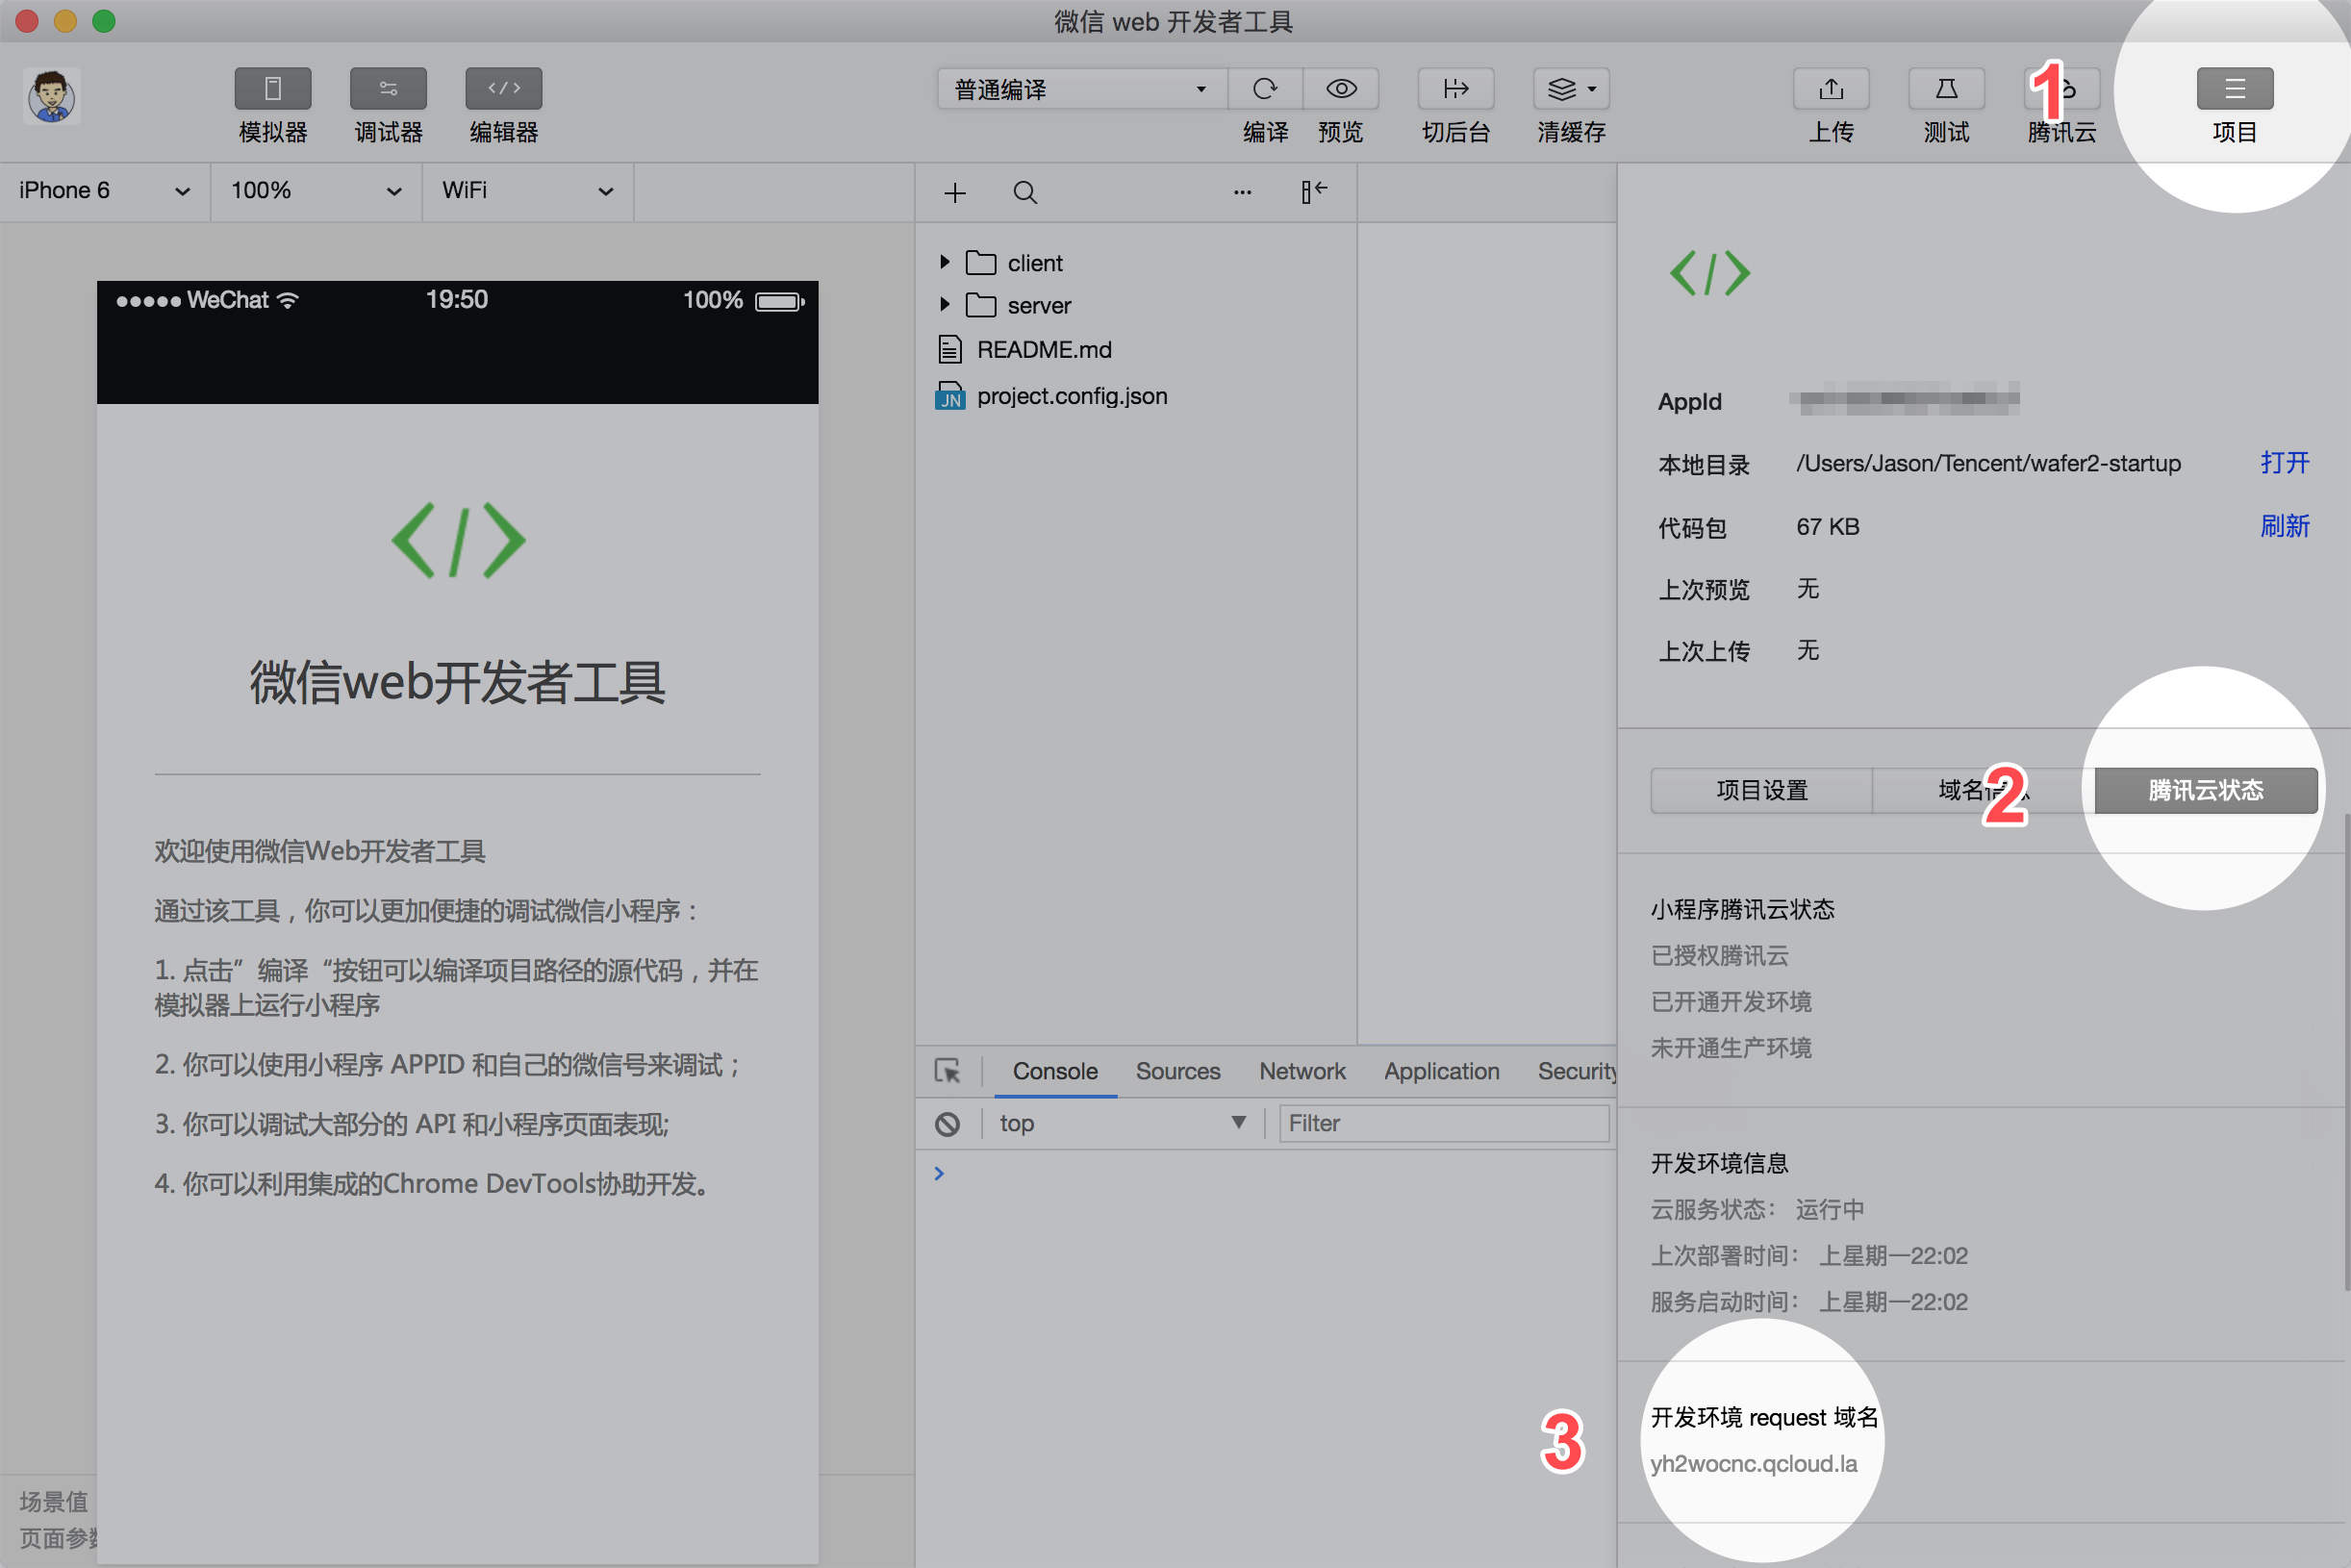2351x1568 pixels.
Task: Toggle the simulator (模拟器) panel
Action: (272, 89)
